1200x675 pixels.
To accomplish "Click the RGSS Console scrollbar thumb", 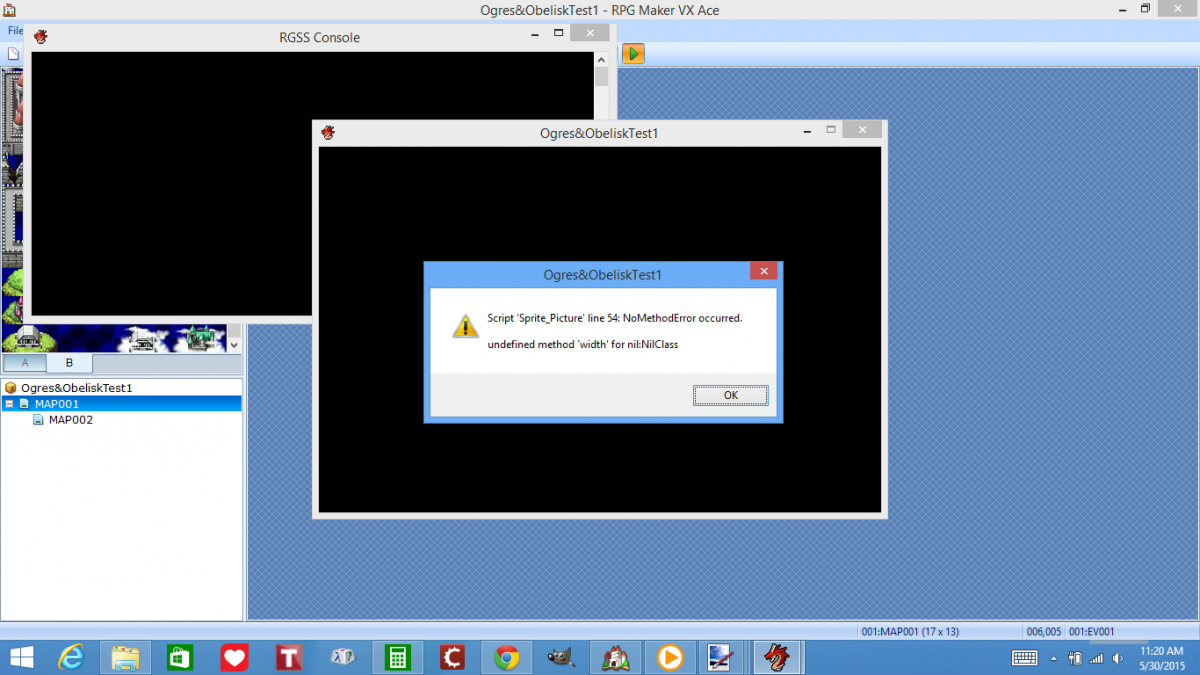I will (601, 77).
